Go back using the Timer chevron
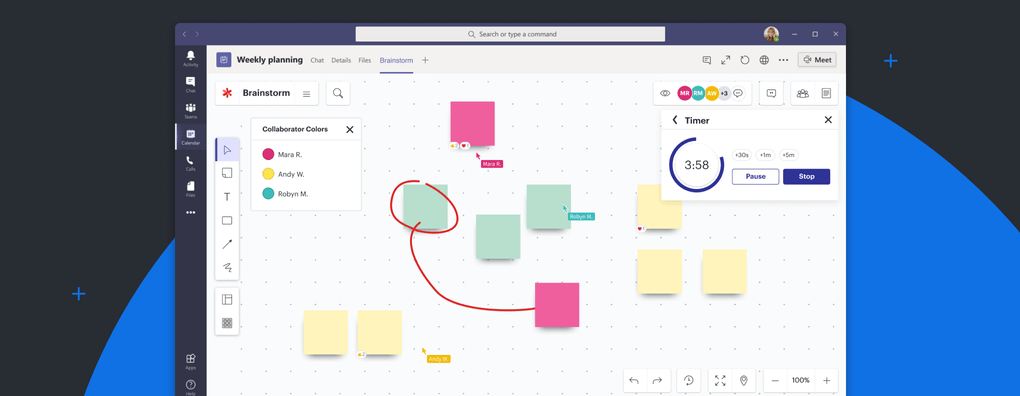This screenshot has width=1020, height=396. (675, 120)
